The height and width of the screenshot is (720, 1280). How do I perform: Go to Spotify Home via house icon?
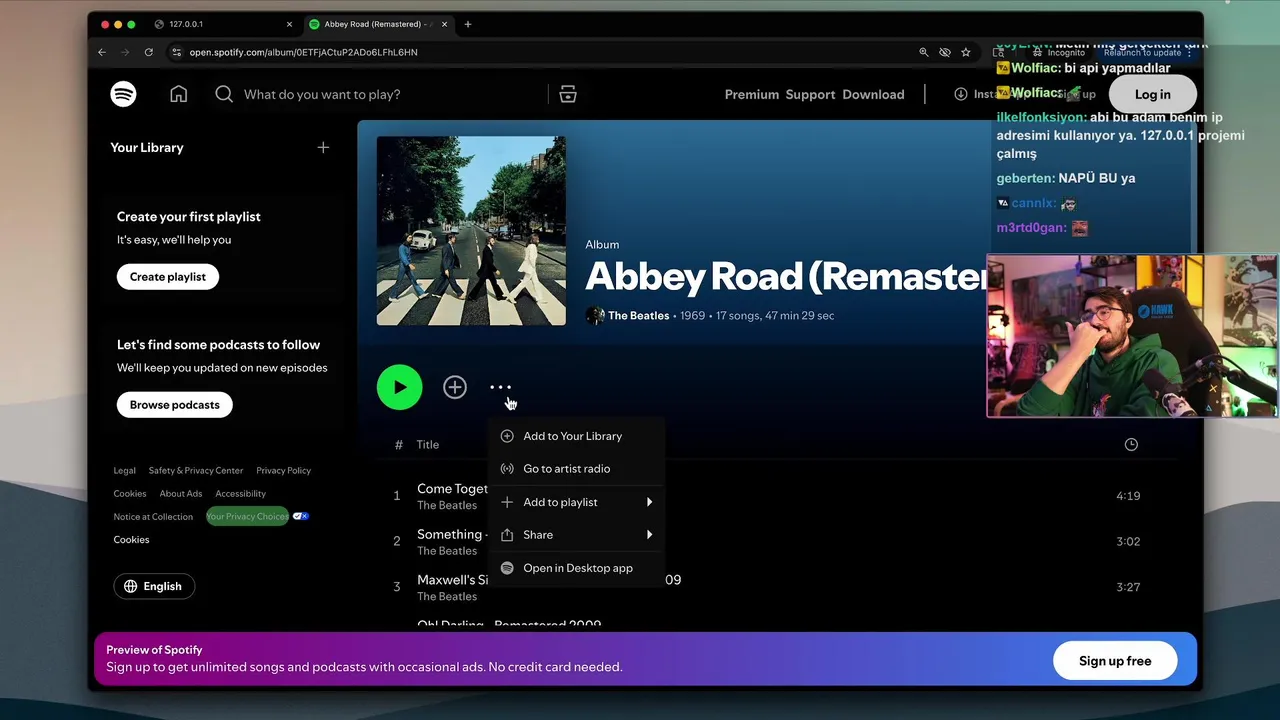[x=178, y=94]
